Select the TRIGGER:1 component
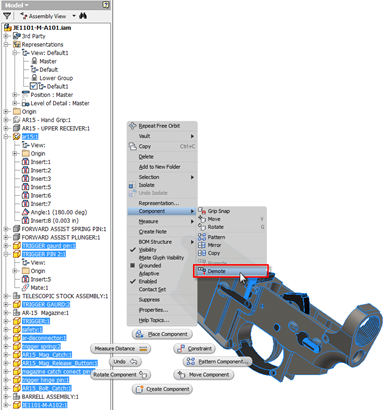The width and height of the screenshot is (387, 410). pos(36,321)
